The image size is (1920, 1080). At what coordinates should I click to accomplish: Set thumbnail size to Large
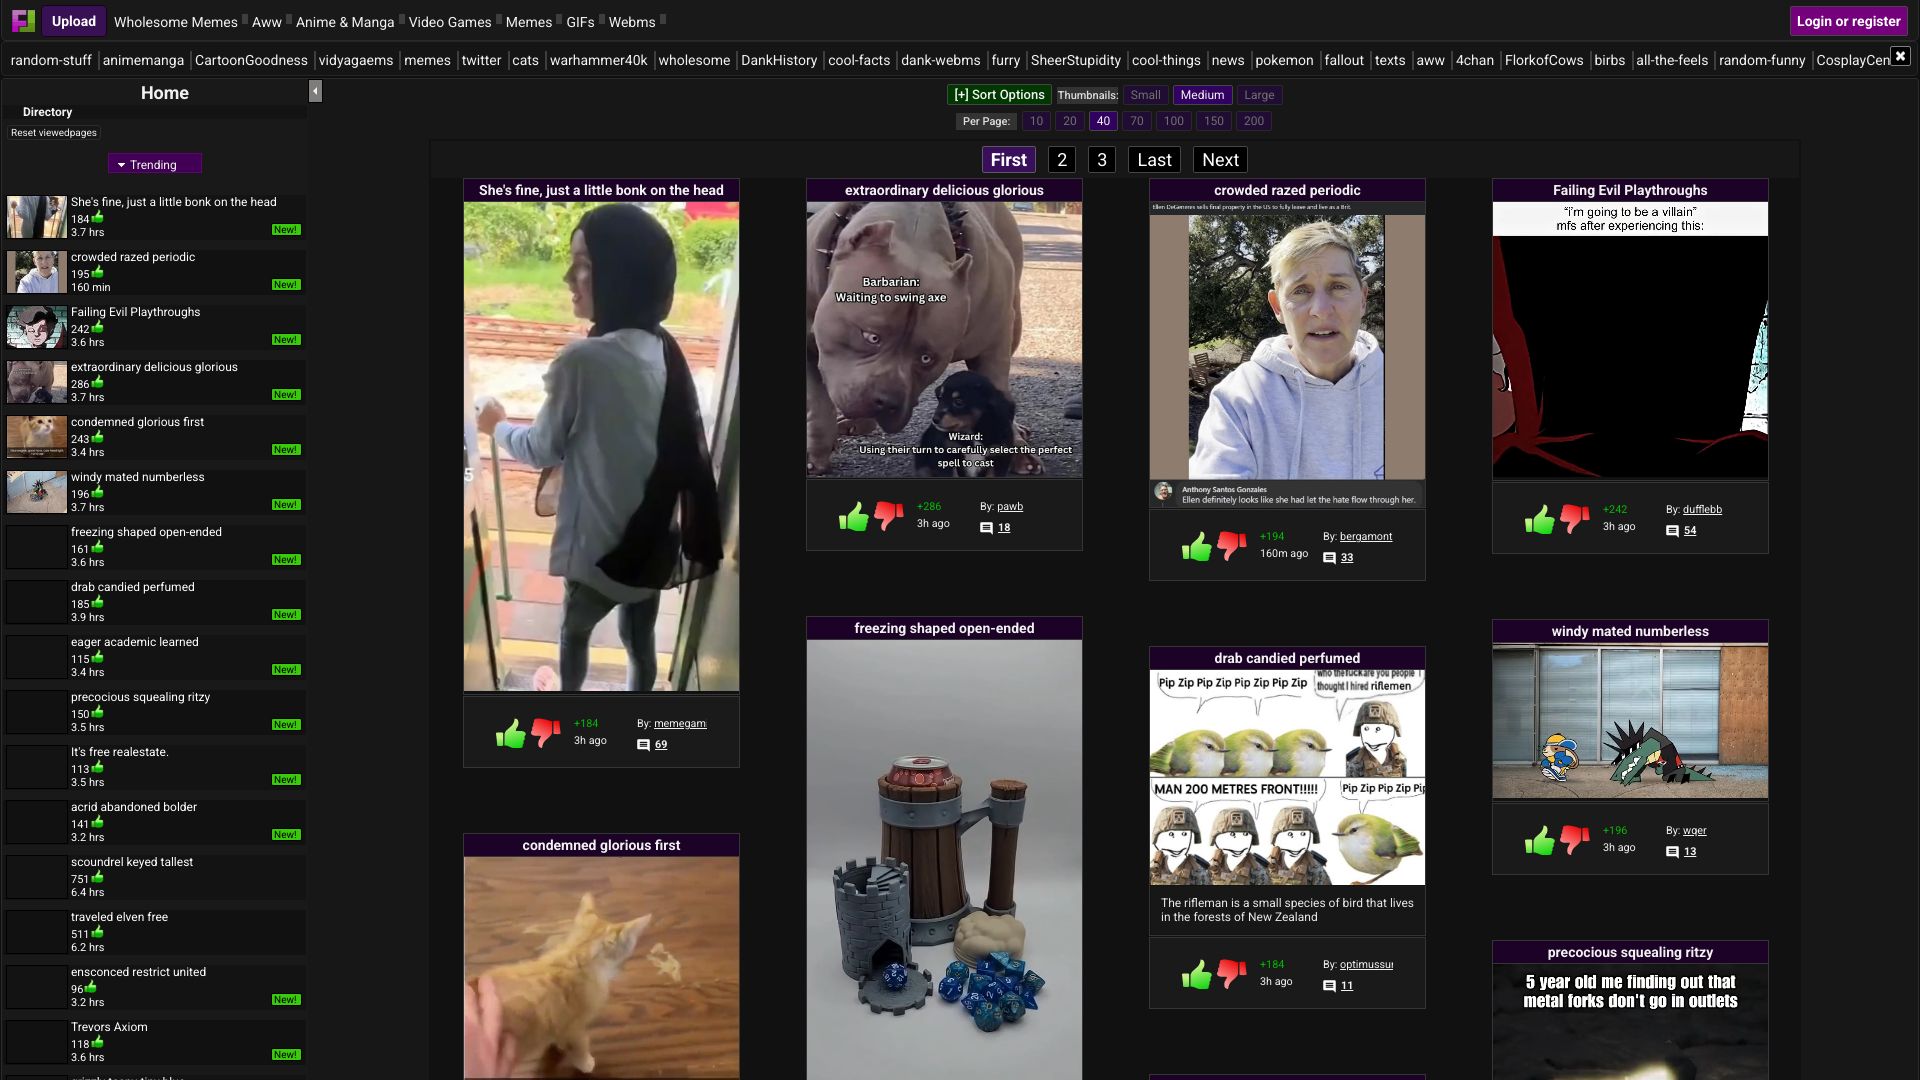click(1258, 95)
